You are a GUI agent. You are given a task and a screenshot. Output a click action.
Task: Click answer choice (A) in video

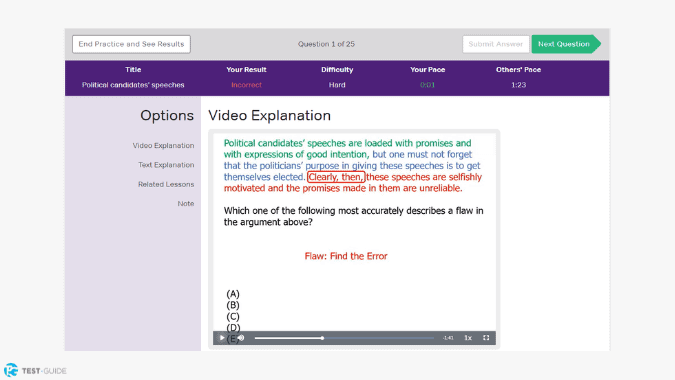coord(233,294)
